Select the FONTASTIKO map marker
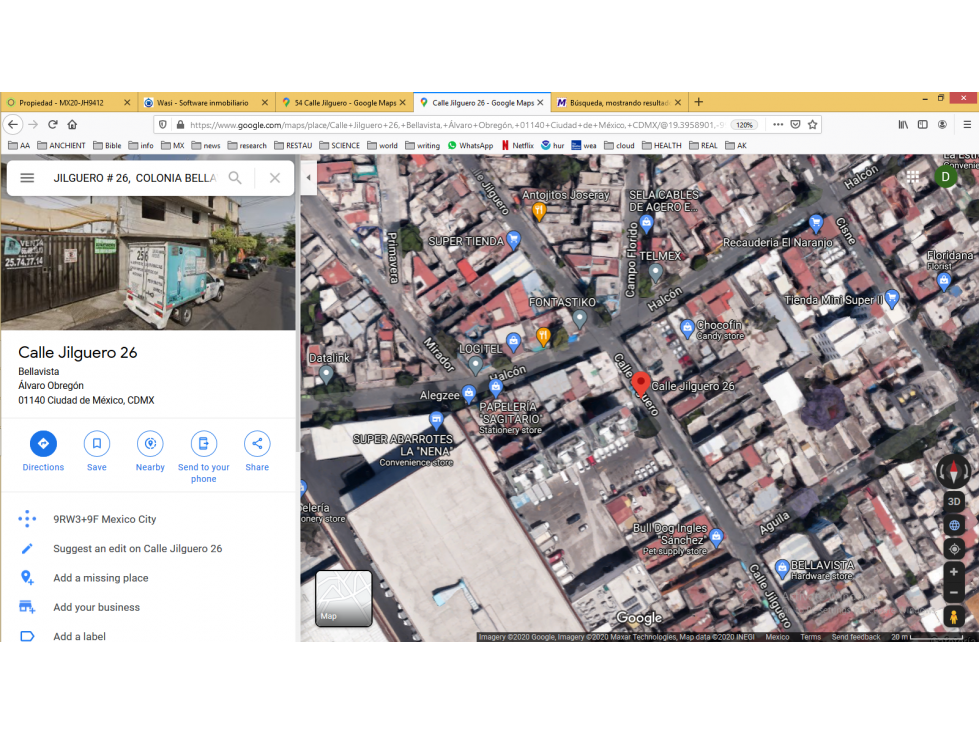 (x=580, y=319)
